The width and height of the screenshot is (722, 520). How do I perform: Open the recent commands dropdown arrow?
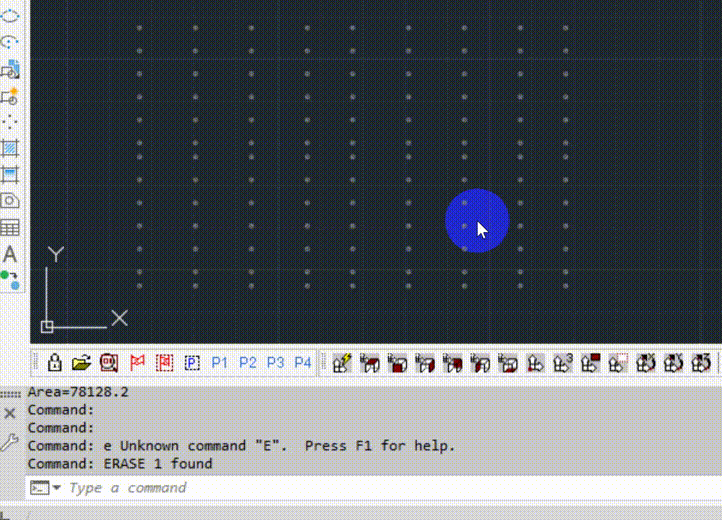click(x=57, y=487)
